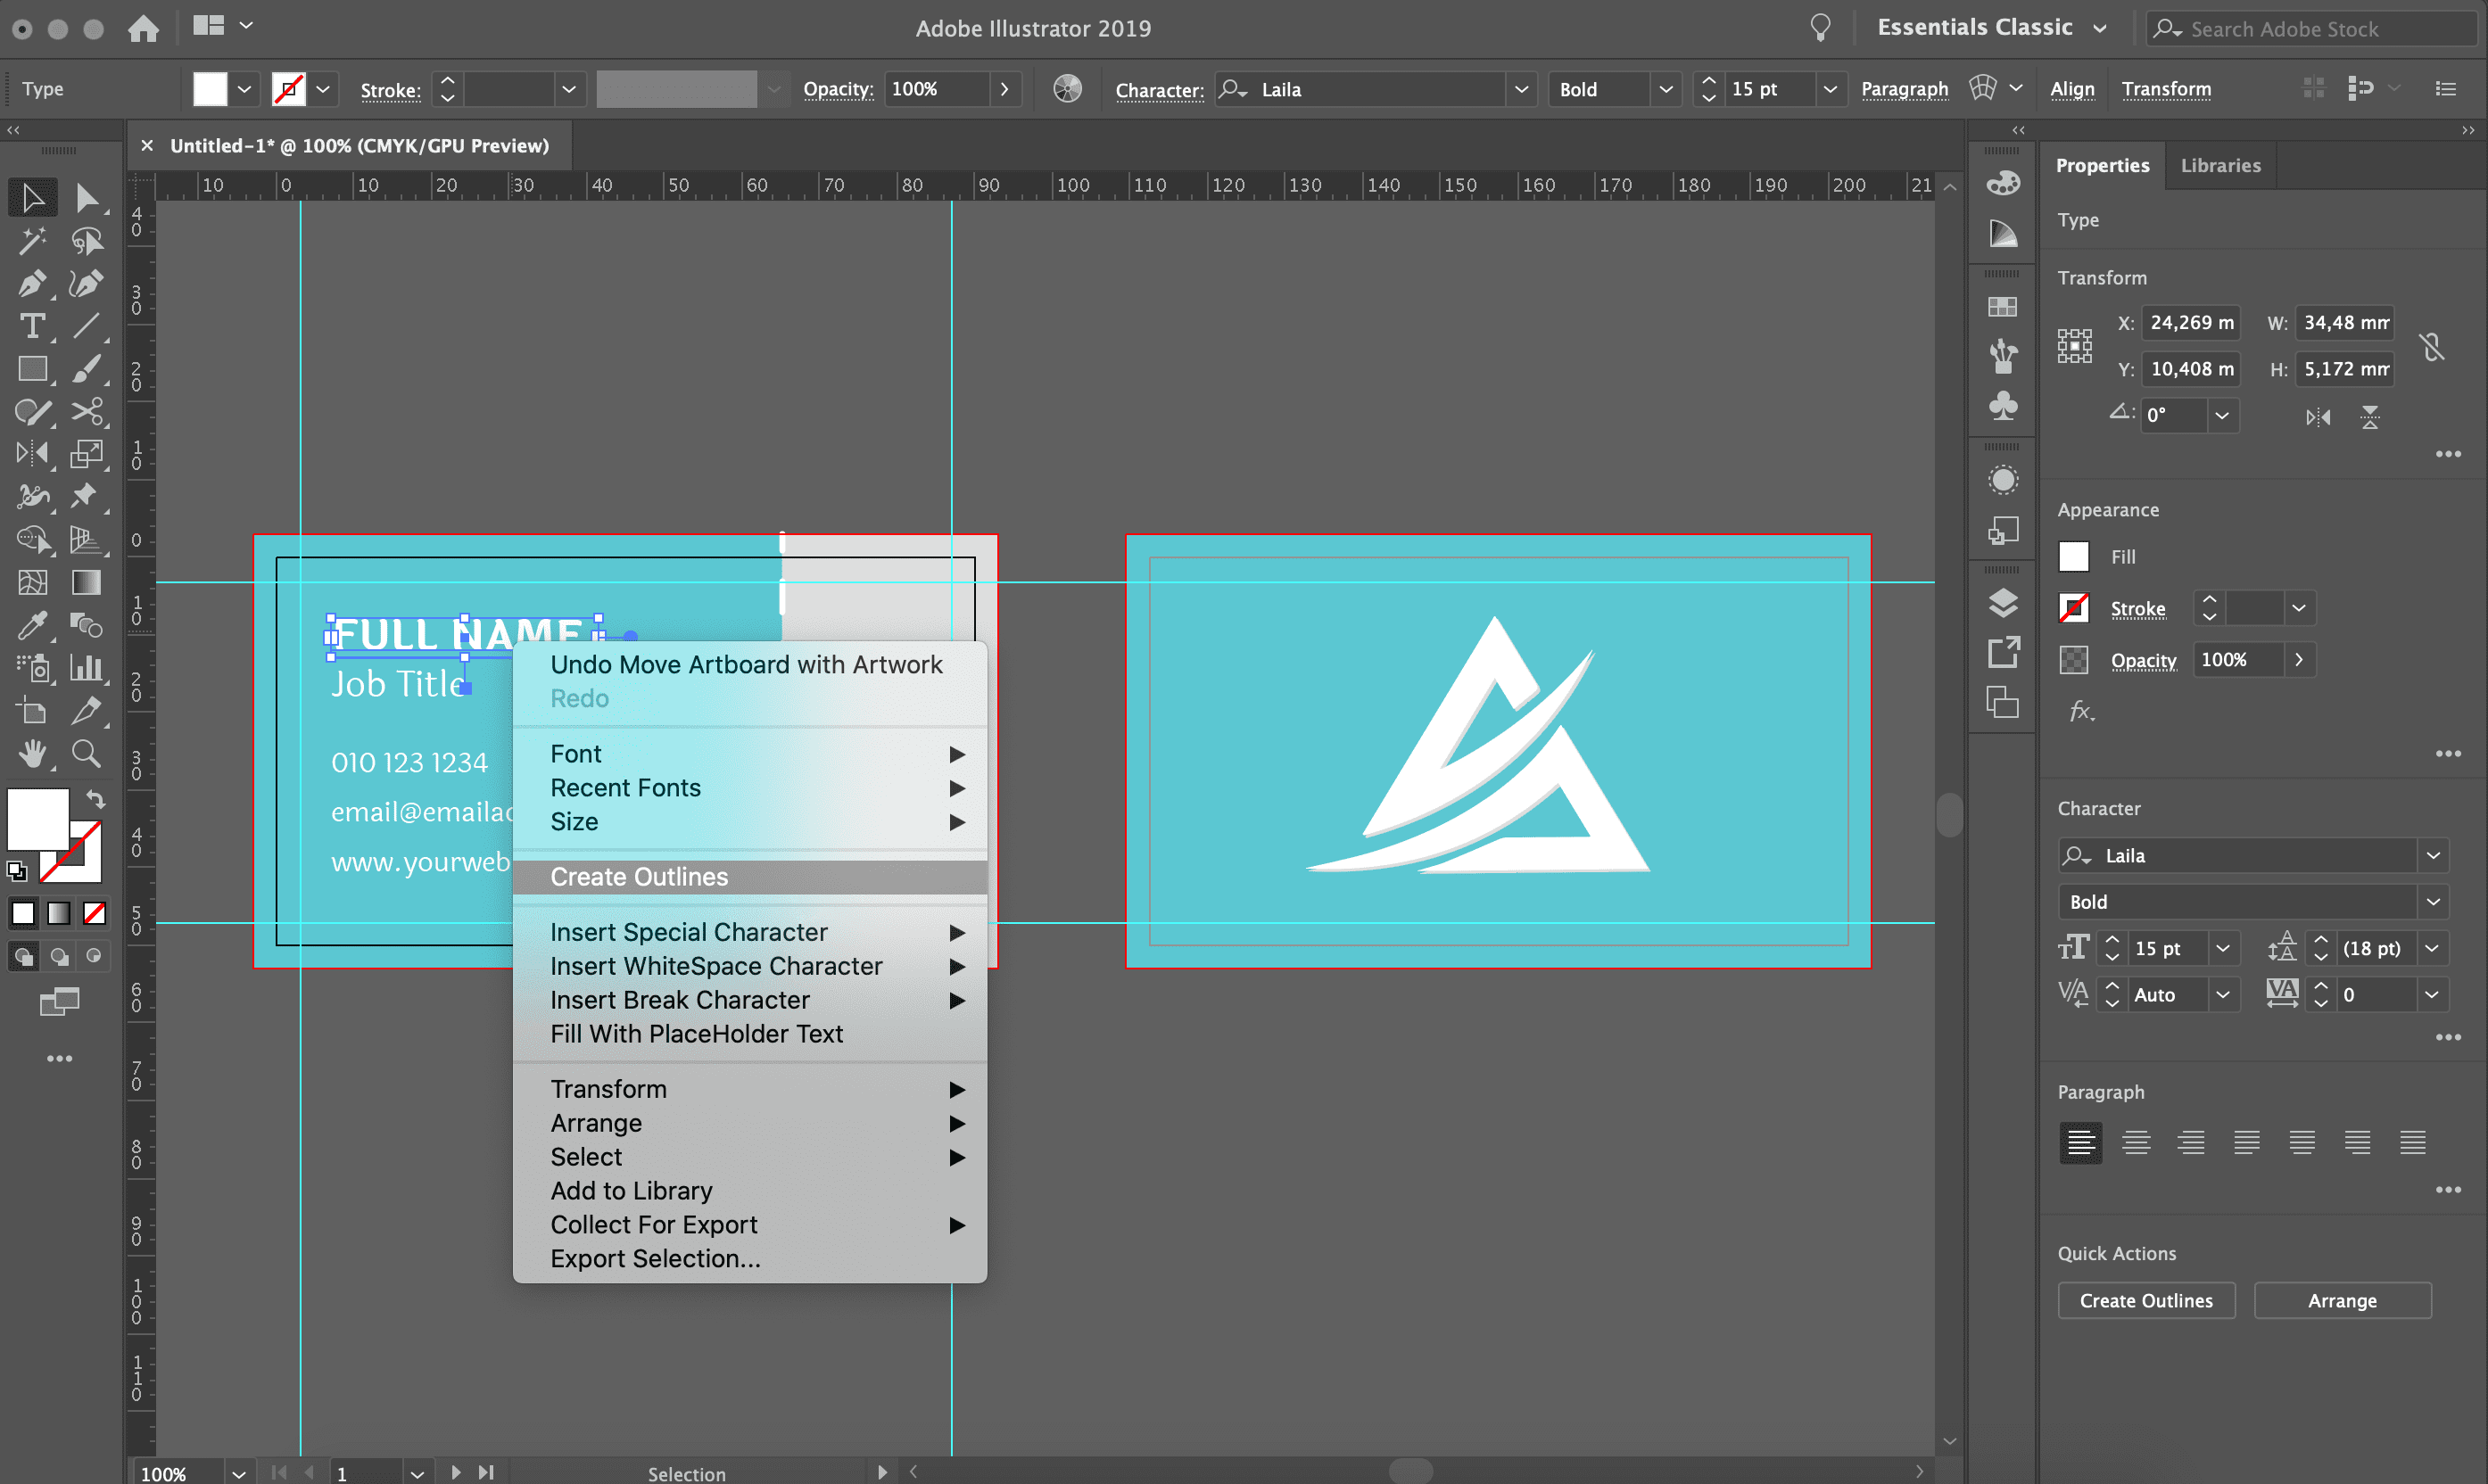The height and width of the screenshot is (1484, 2488).
Task: Select the Hand tool
Action: pyautogui.click(x=32, y=753)
